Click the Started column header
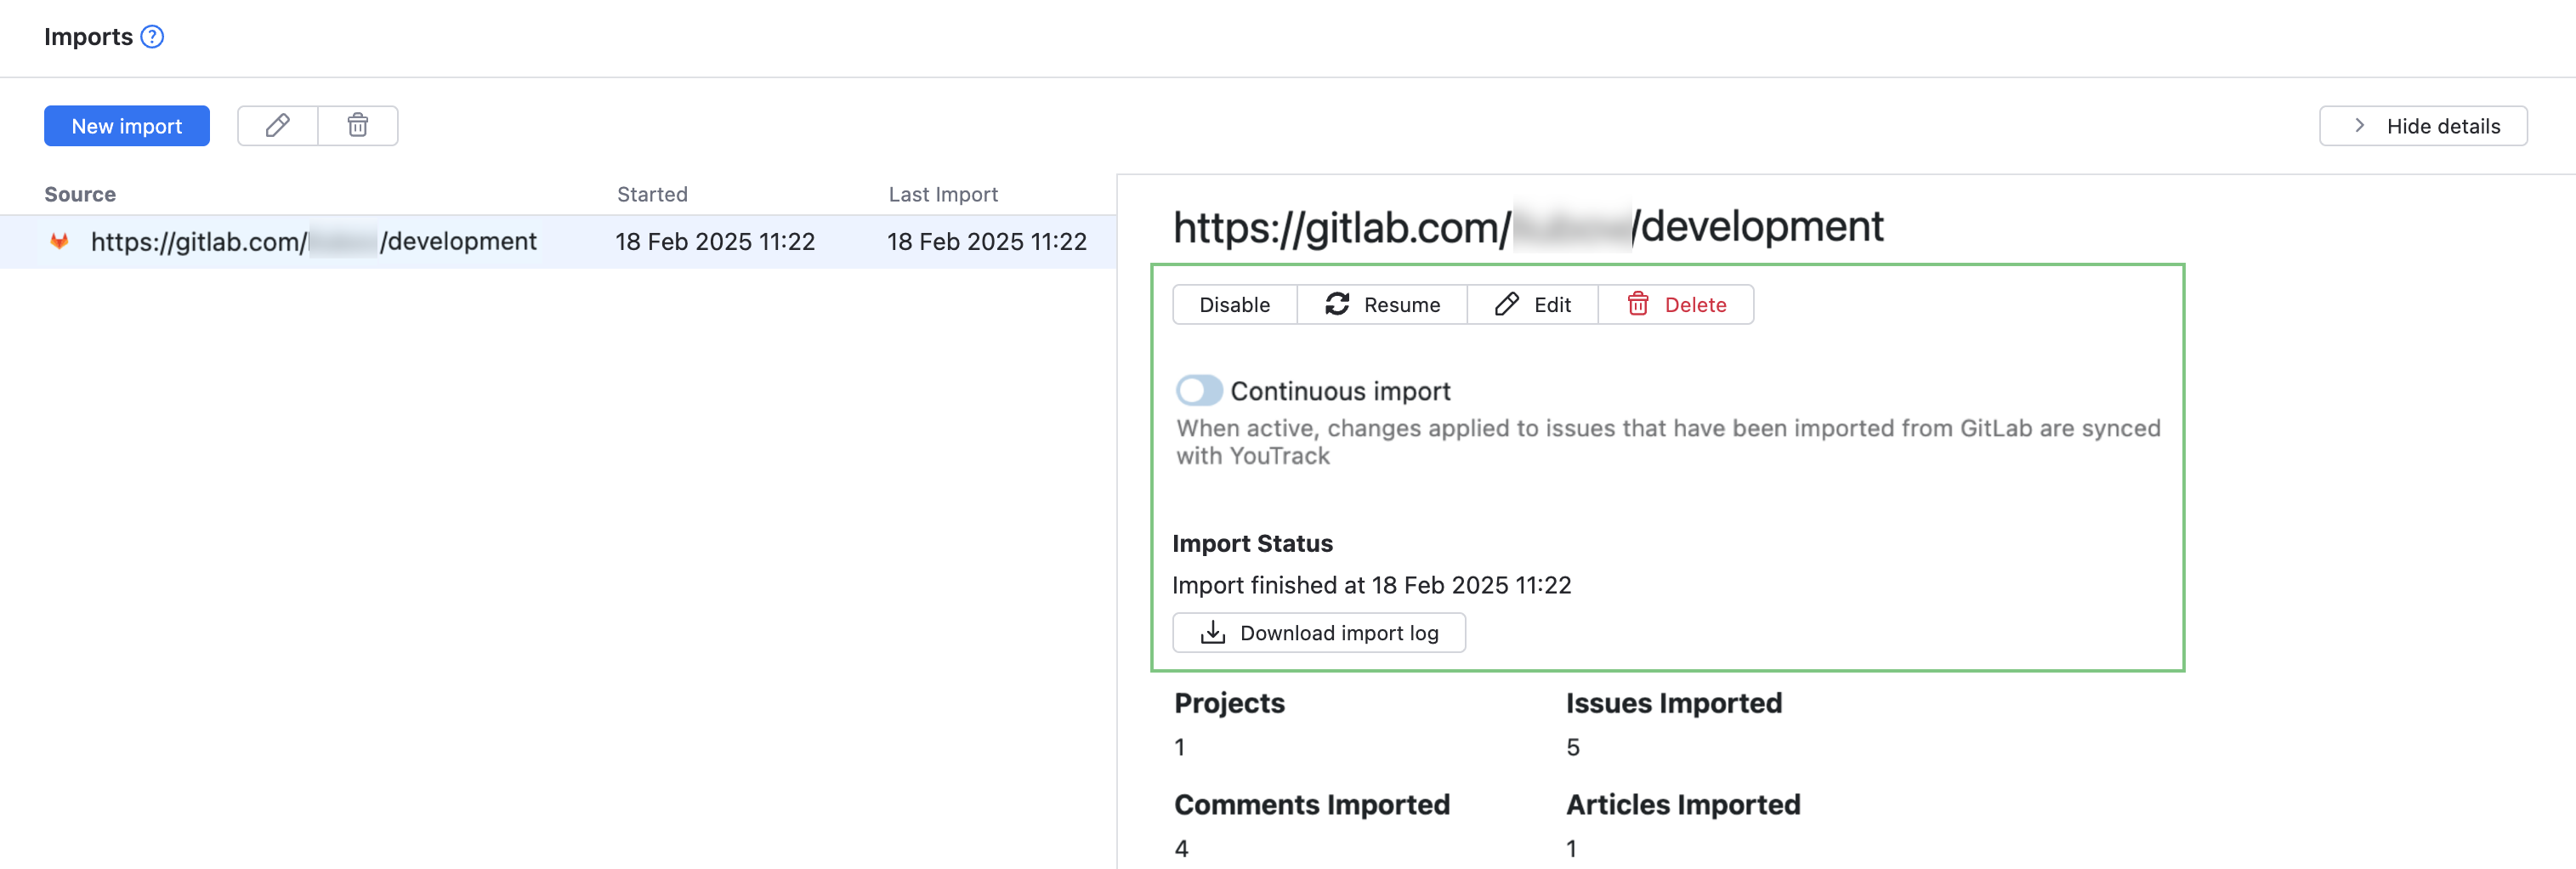2576x869 pixels. point(651,193)
